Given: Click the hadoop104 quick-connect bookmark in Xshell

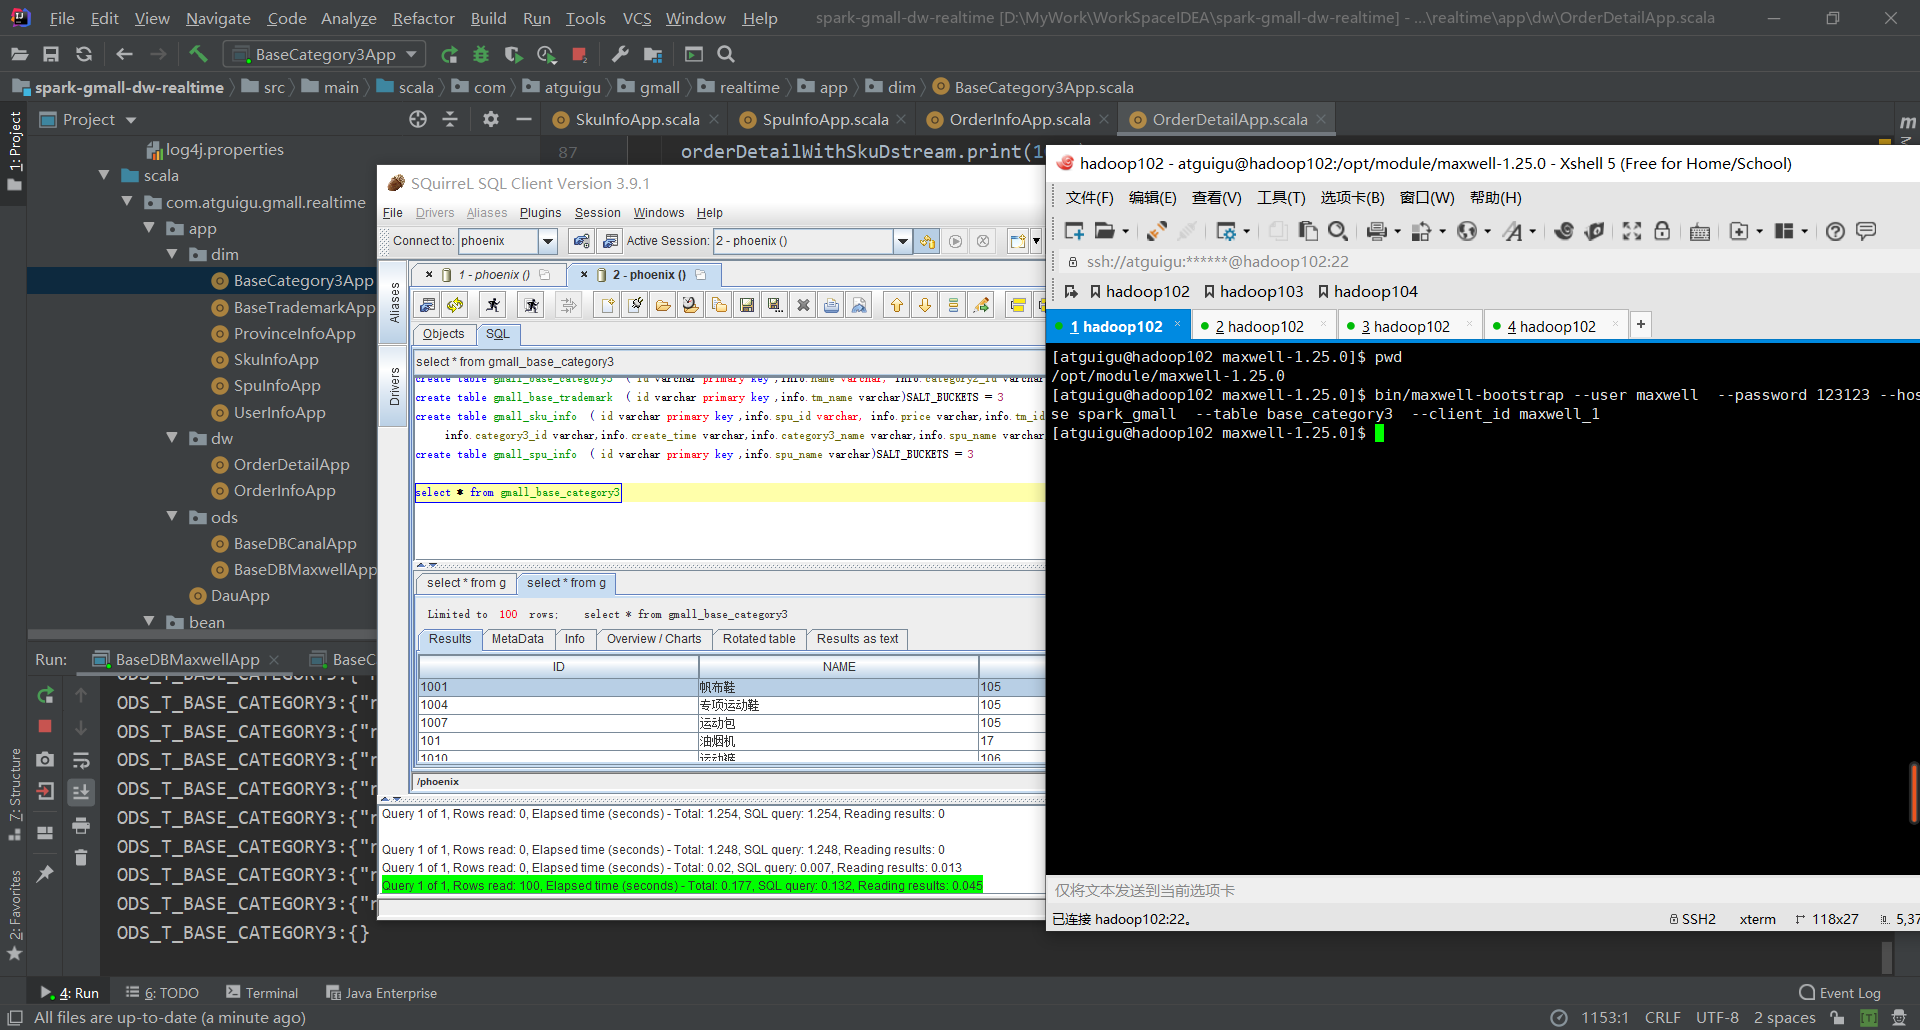Looking at the screenshot, I should click(x=1367, y=291).
